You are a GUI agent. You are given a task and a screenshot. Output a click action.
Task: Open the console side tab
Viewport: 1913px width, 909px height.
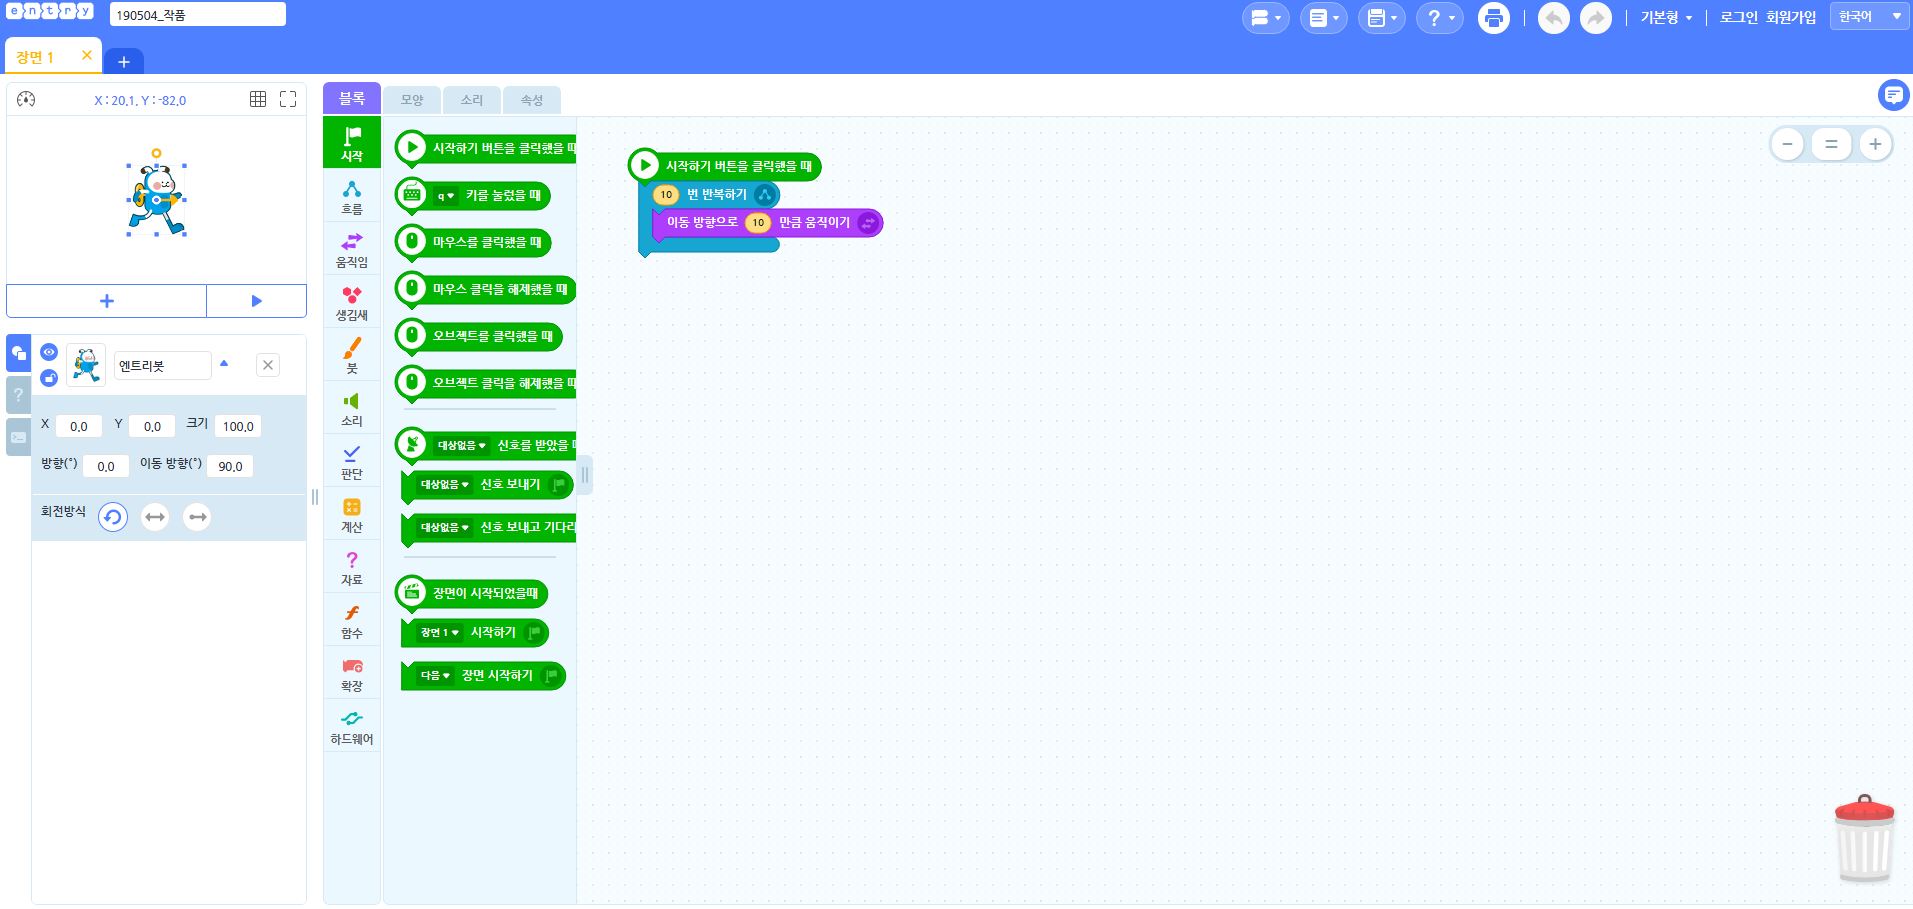tap(18, 437)
